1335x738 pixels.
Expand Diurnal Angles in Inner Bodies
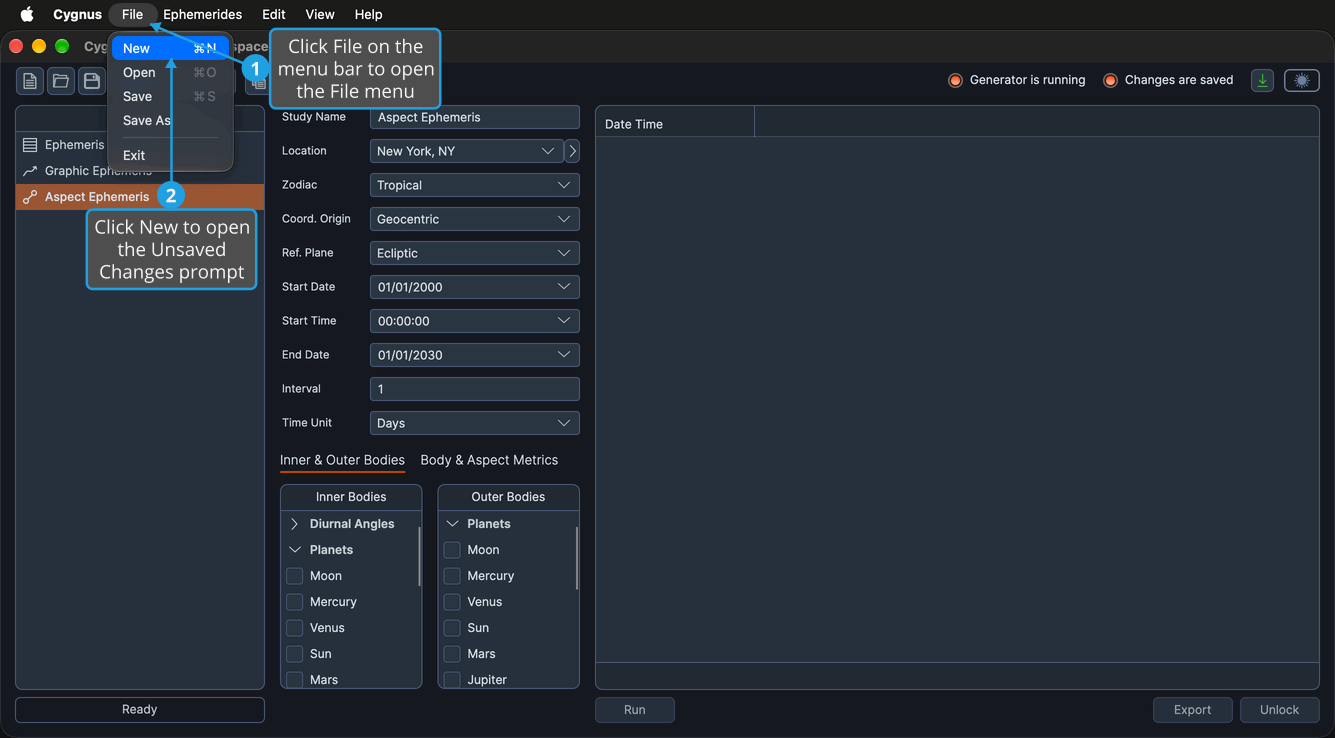pos(295,524)
